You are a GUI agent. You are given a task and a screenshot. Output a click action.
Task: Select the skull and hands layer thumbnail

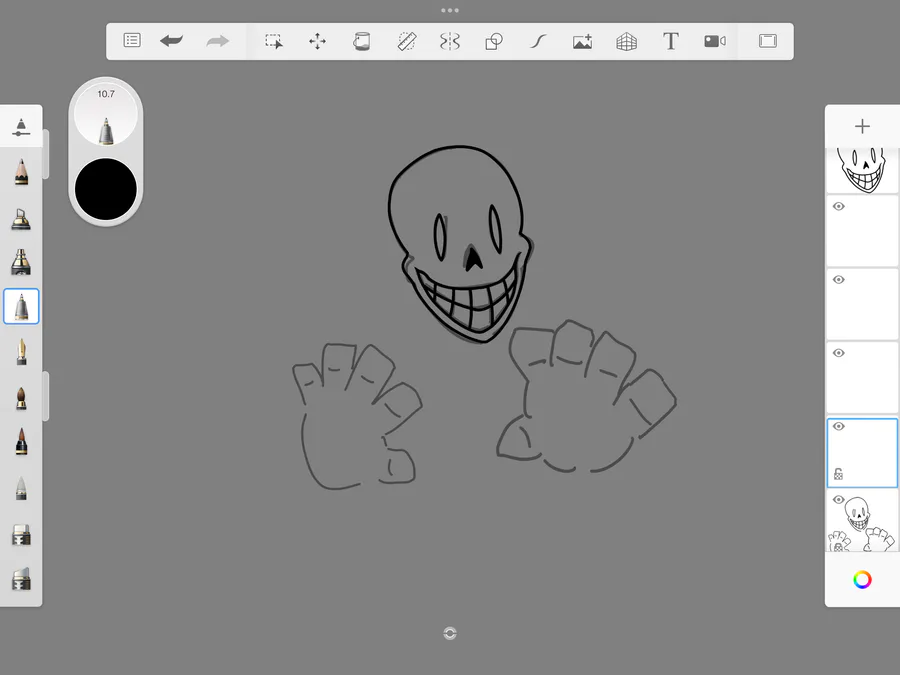pos(862,521)
